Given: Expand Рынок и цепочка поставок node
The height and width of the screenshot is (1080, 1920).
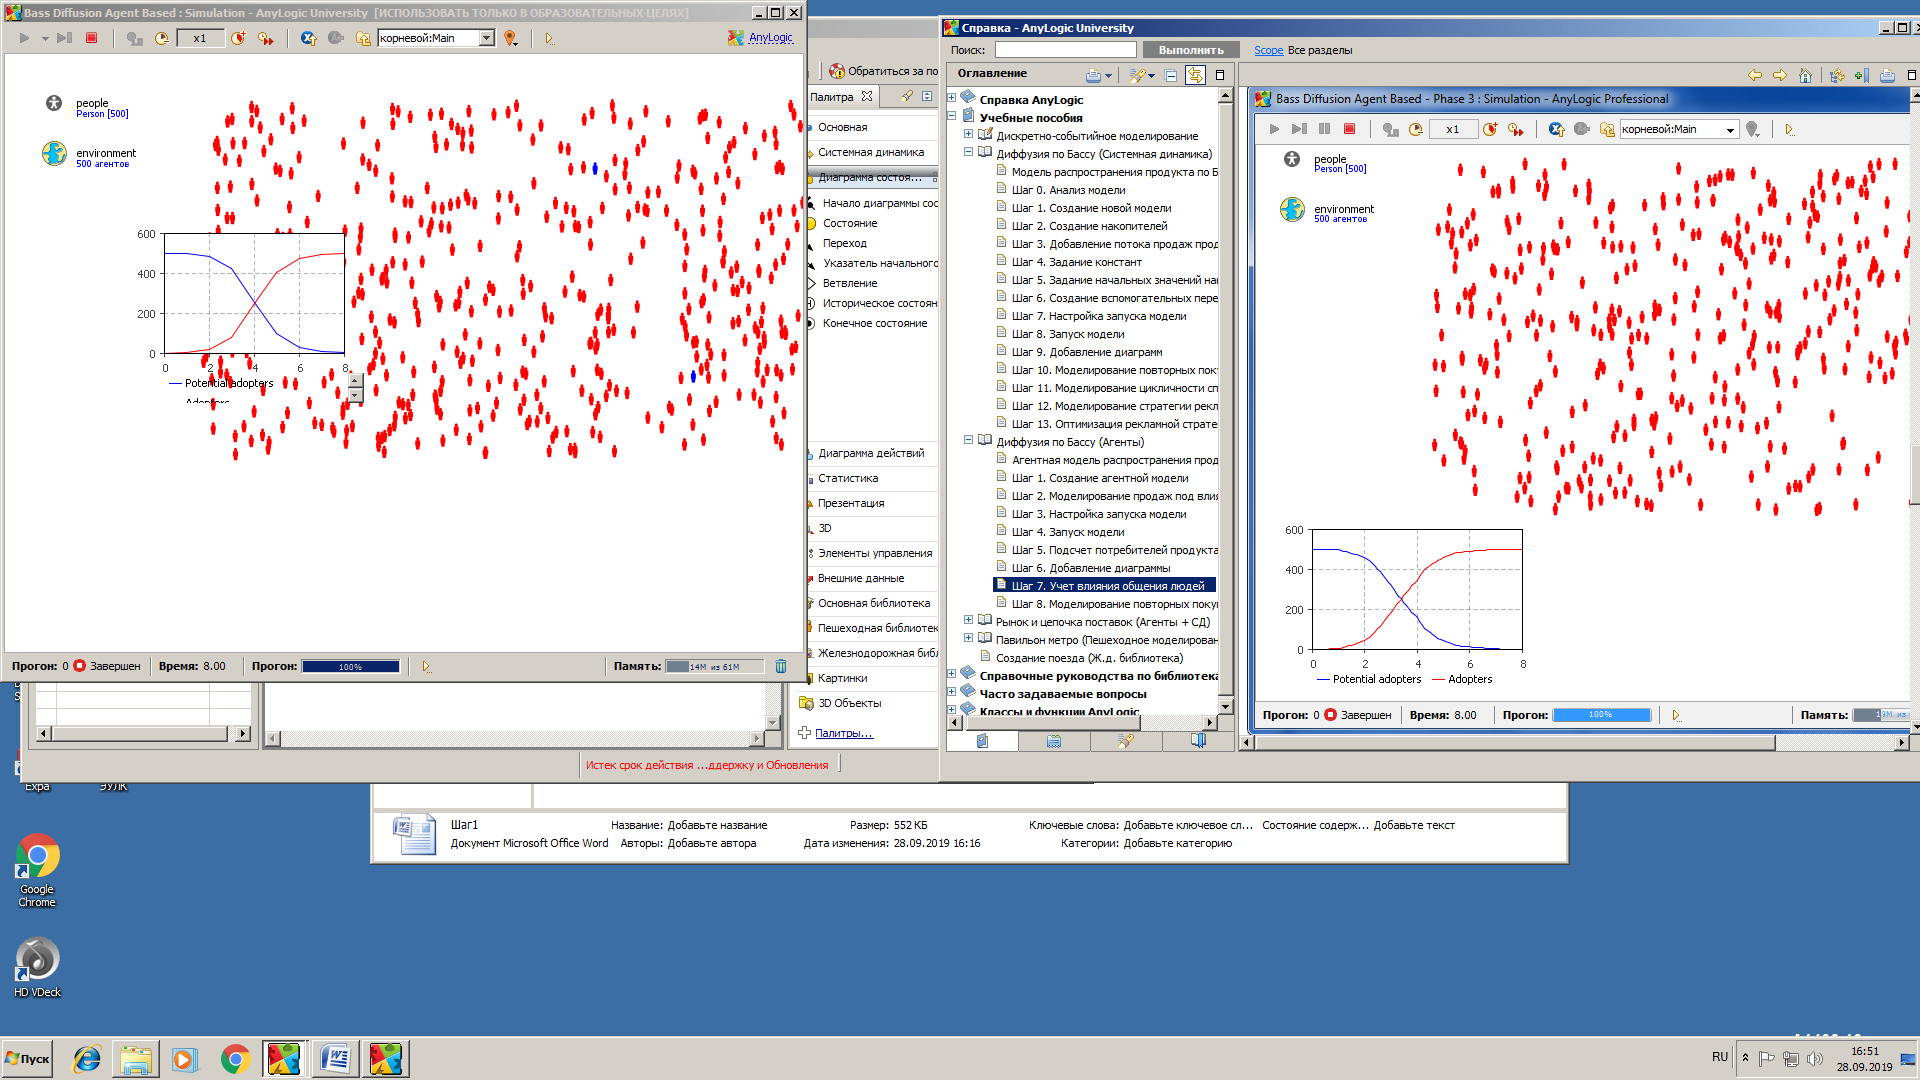Looking at the screenshot, I should tap(968, 620).
